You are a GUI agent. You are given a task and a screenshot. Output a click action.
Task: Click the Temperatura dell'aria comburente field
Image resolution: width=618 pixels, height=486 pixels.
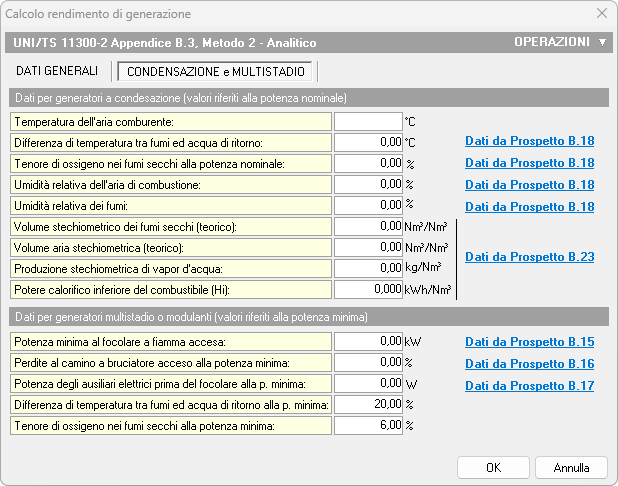click(x=368, y=121)
